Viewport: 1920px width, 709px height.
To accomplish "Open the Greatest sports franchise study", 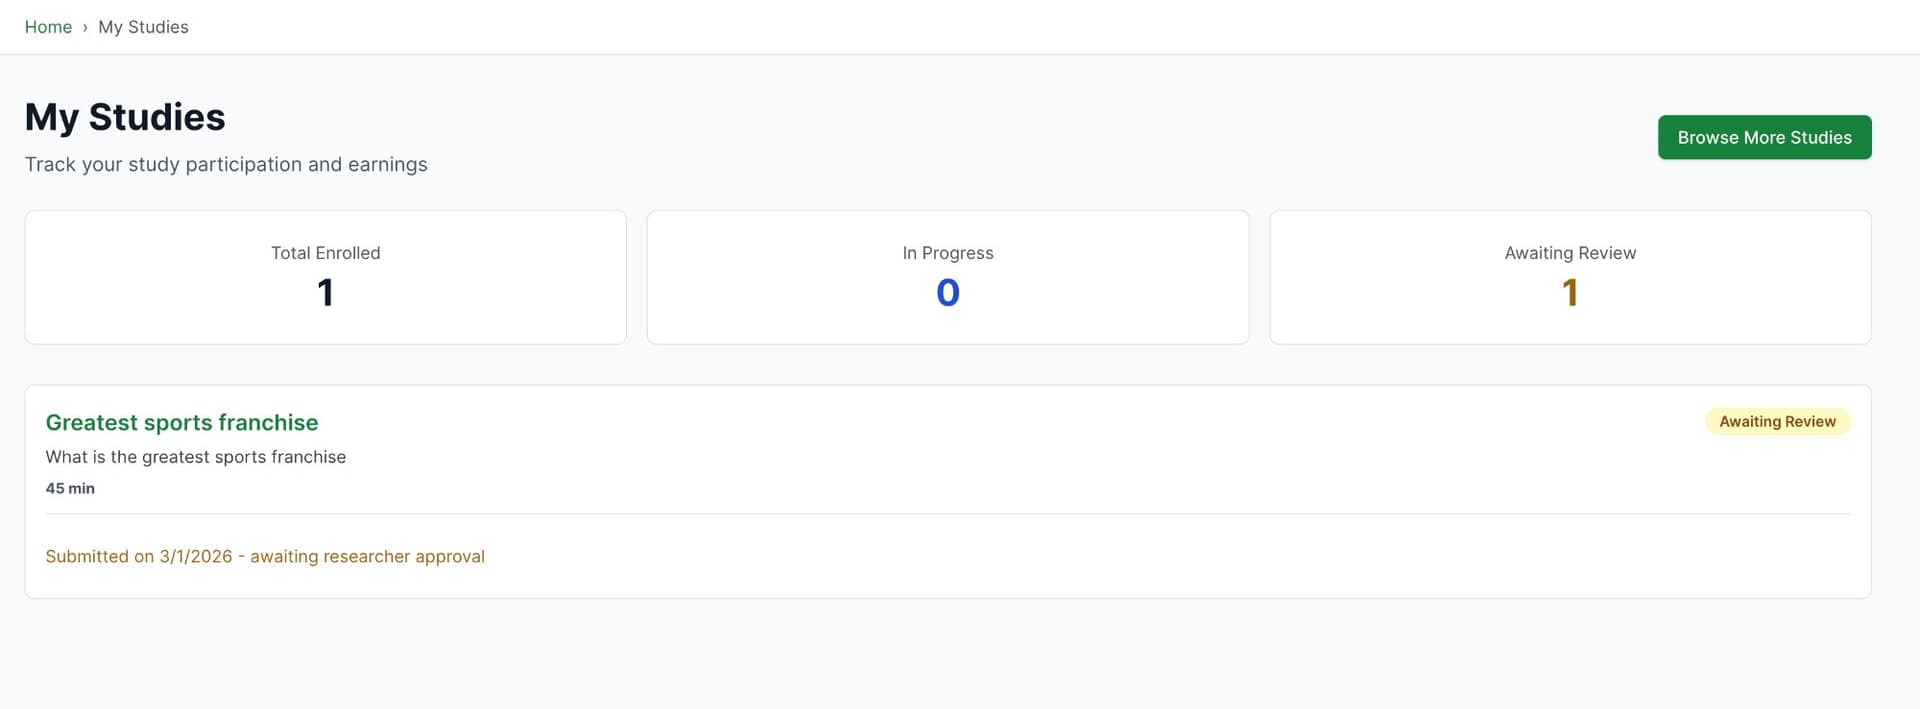I will (x=182, y=422).
